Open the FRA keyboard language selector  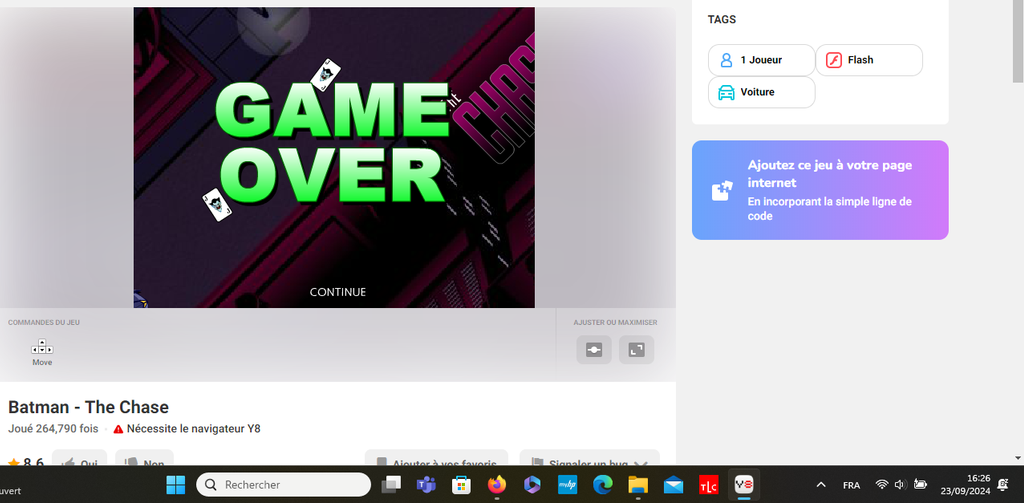coord(851,485)
